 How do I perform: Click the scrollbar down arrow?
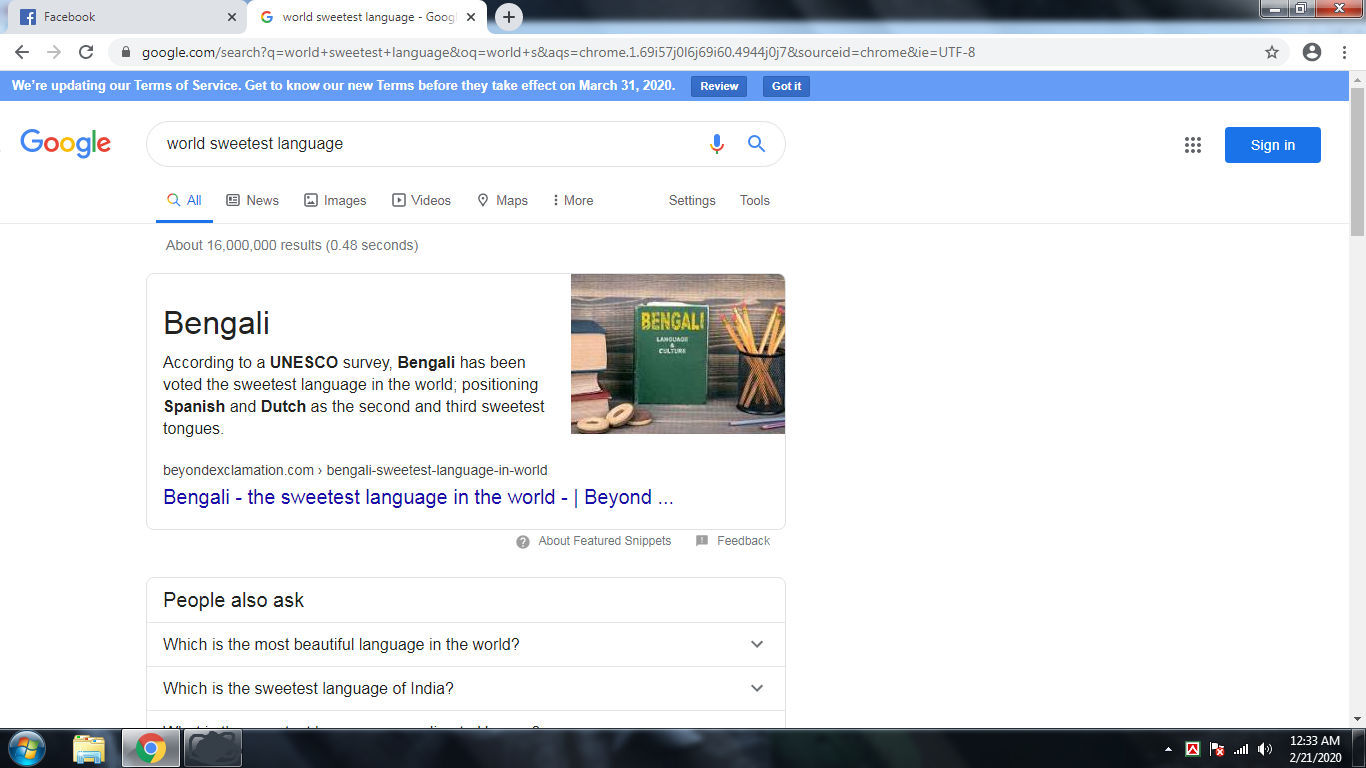click(1357, 719)
